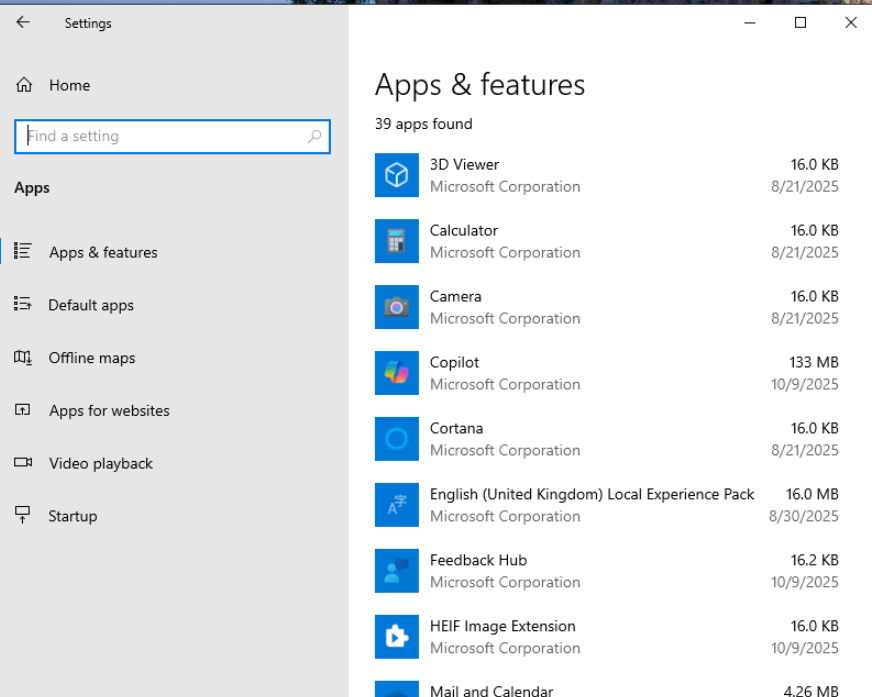Click the HEIF Image Extension icon

pyautogui.click(x=397, y=637)
